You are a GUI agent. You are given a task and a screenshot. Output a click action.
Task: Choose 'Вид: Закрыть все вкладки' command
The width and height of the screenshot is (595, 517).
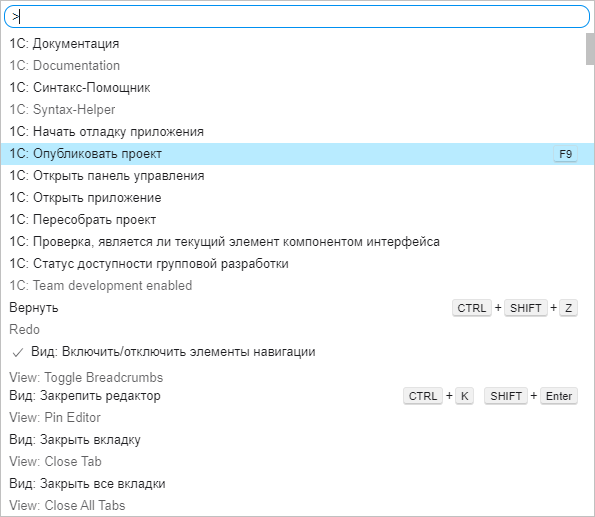pyautogui.click(x=87, y=484)
